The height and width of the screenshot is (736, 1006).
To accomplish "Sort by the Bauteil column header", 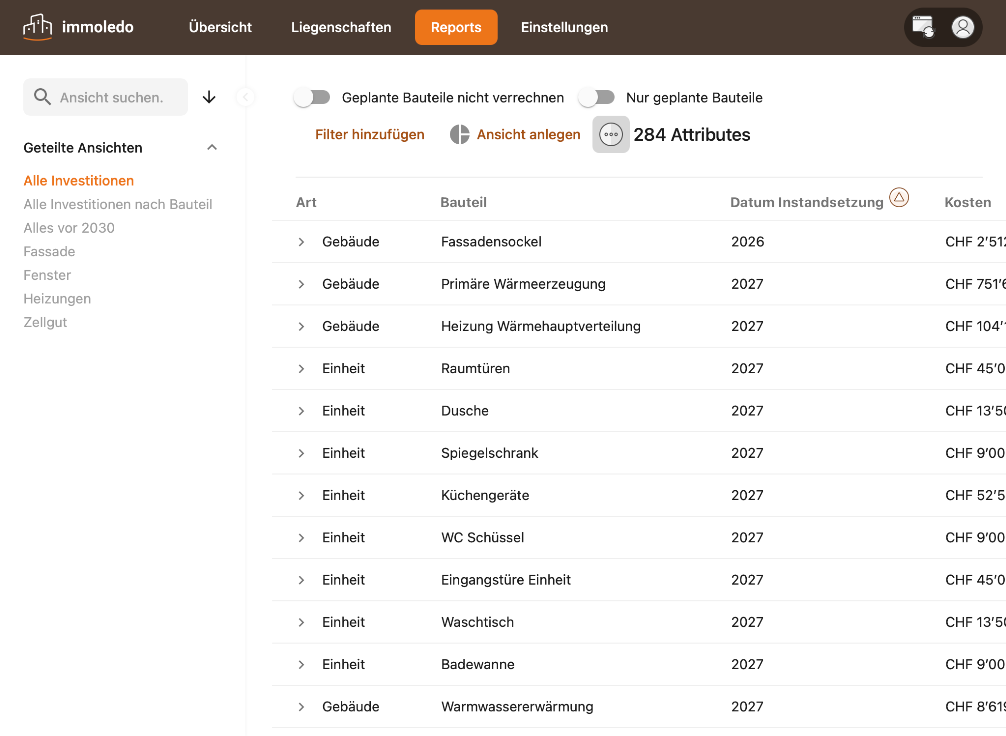I will coord(463,203).
